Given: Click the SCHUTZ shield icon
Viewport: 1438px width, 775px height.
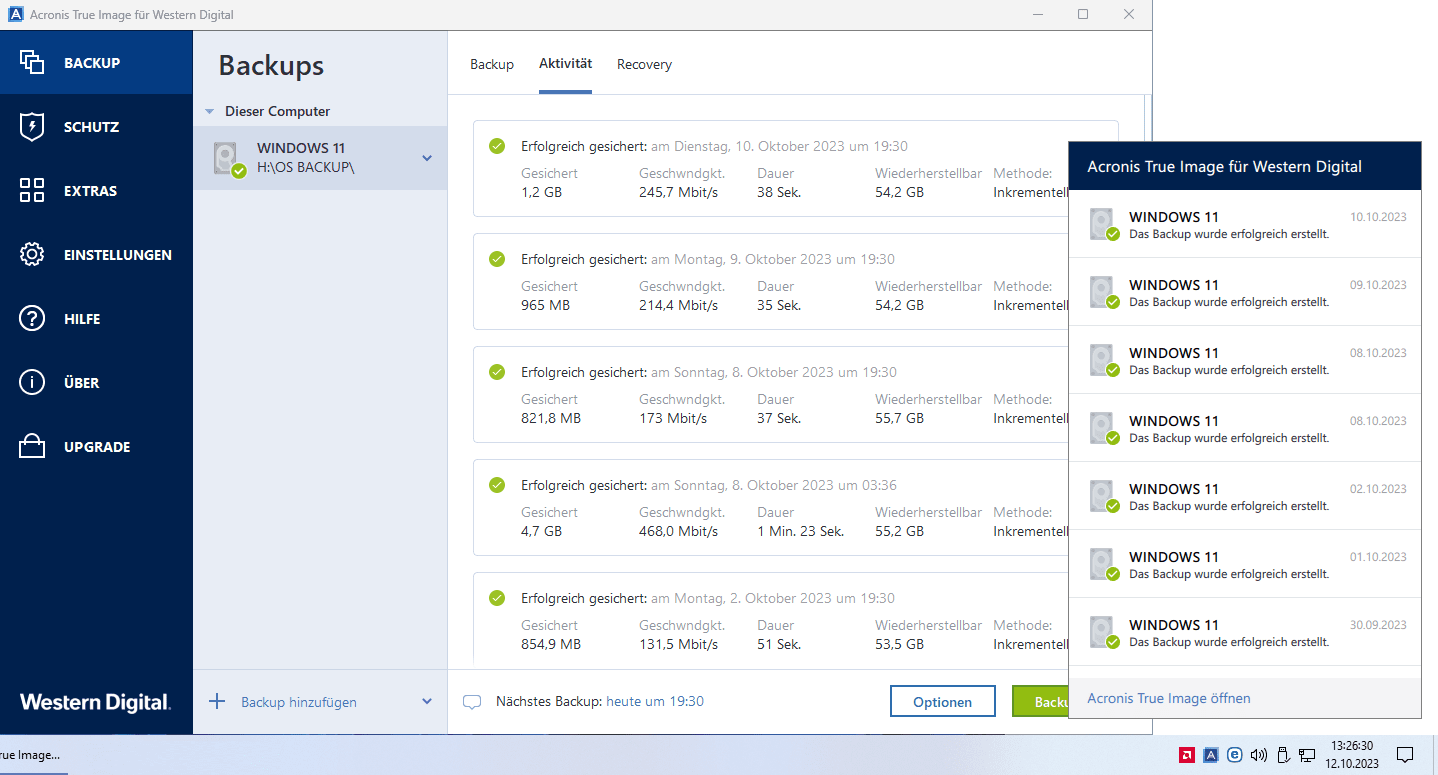Looking at the screenshot, I should [x=32, y=127].
